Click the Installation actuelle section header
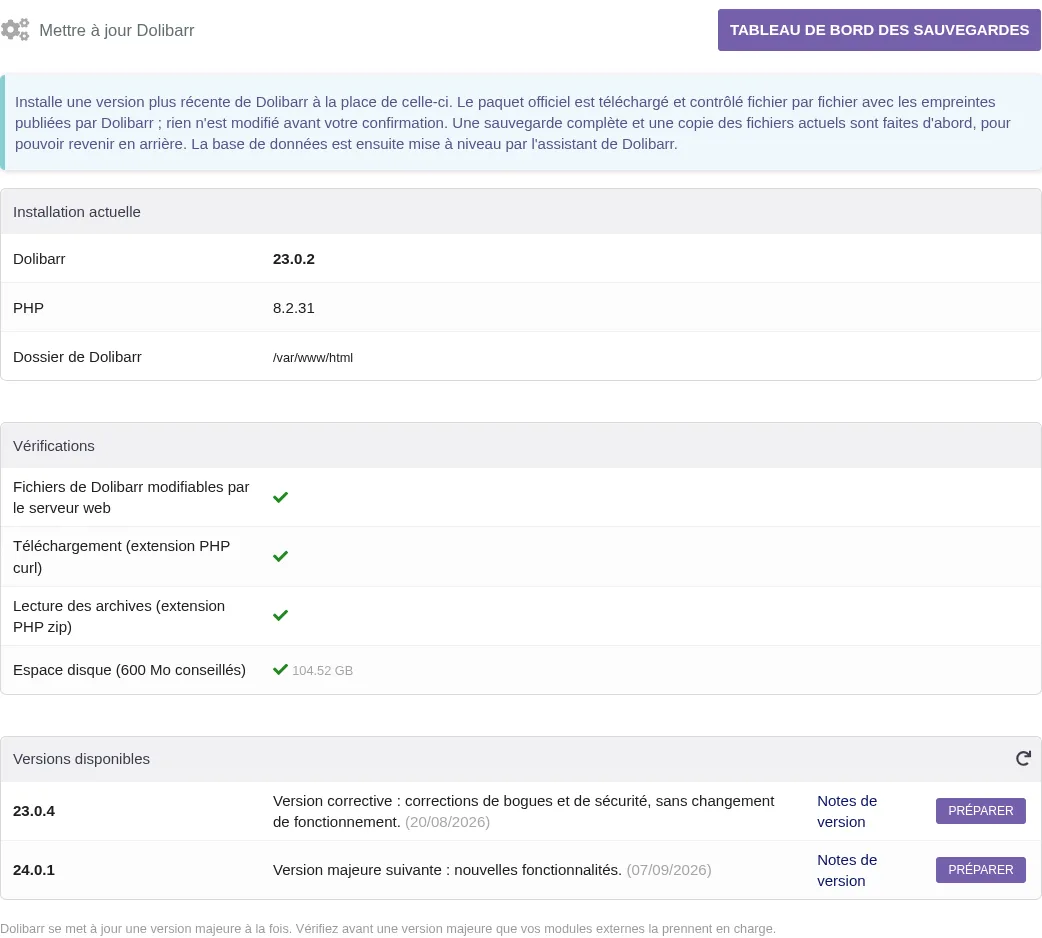 [x=521, y=212]
